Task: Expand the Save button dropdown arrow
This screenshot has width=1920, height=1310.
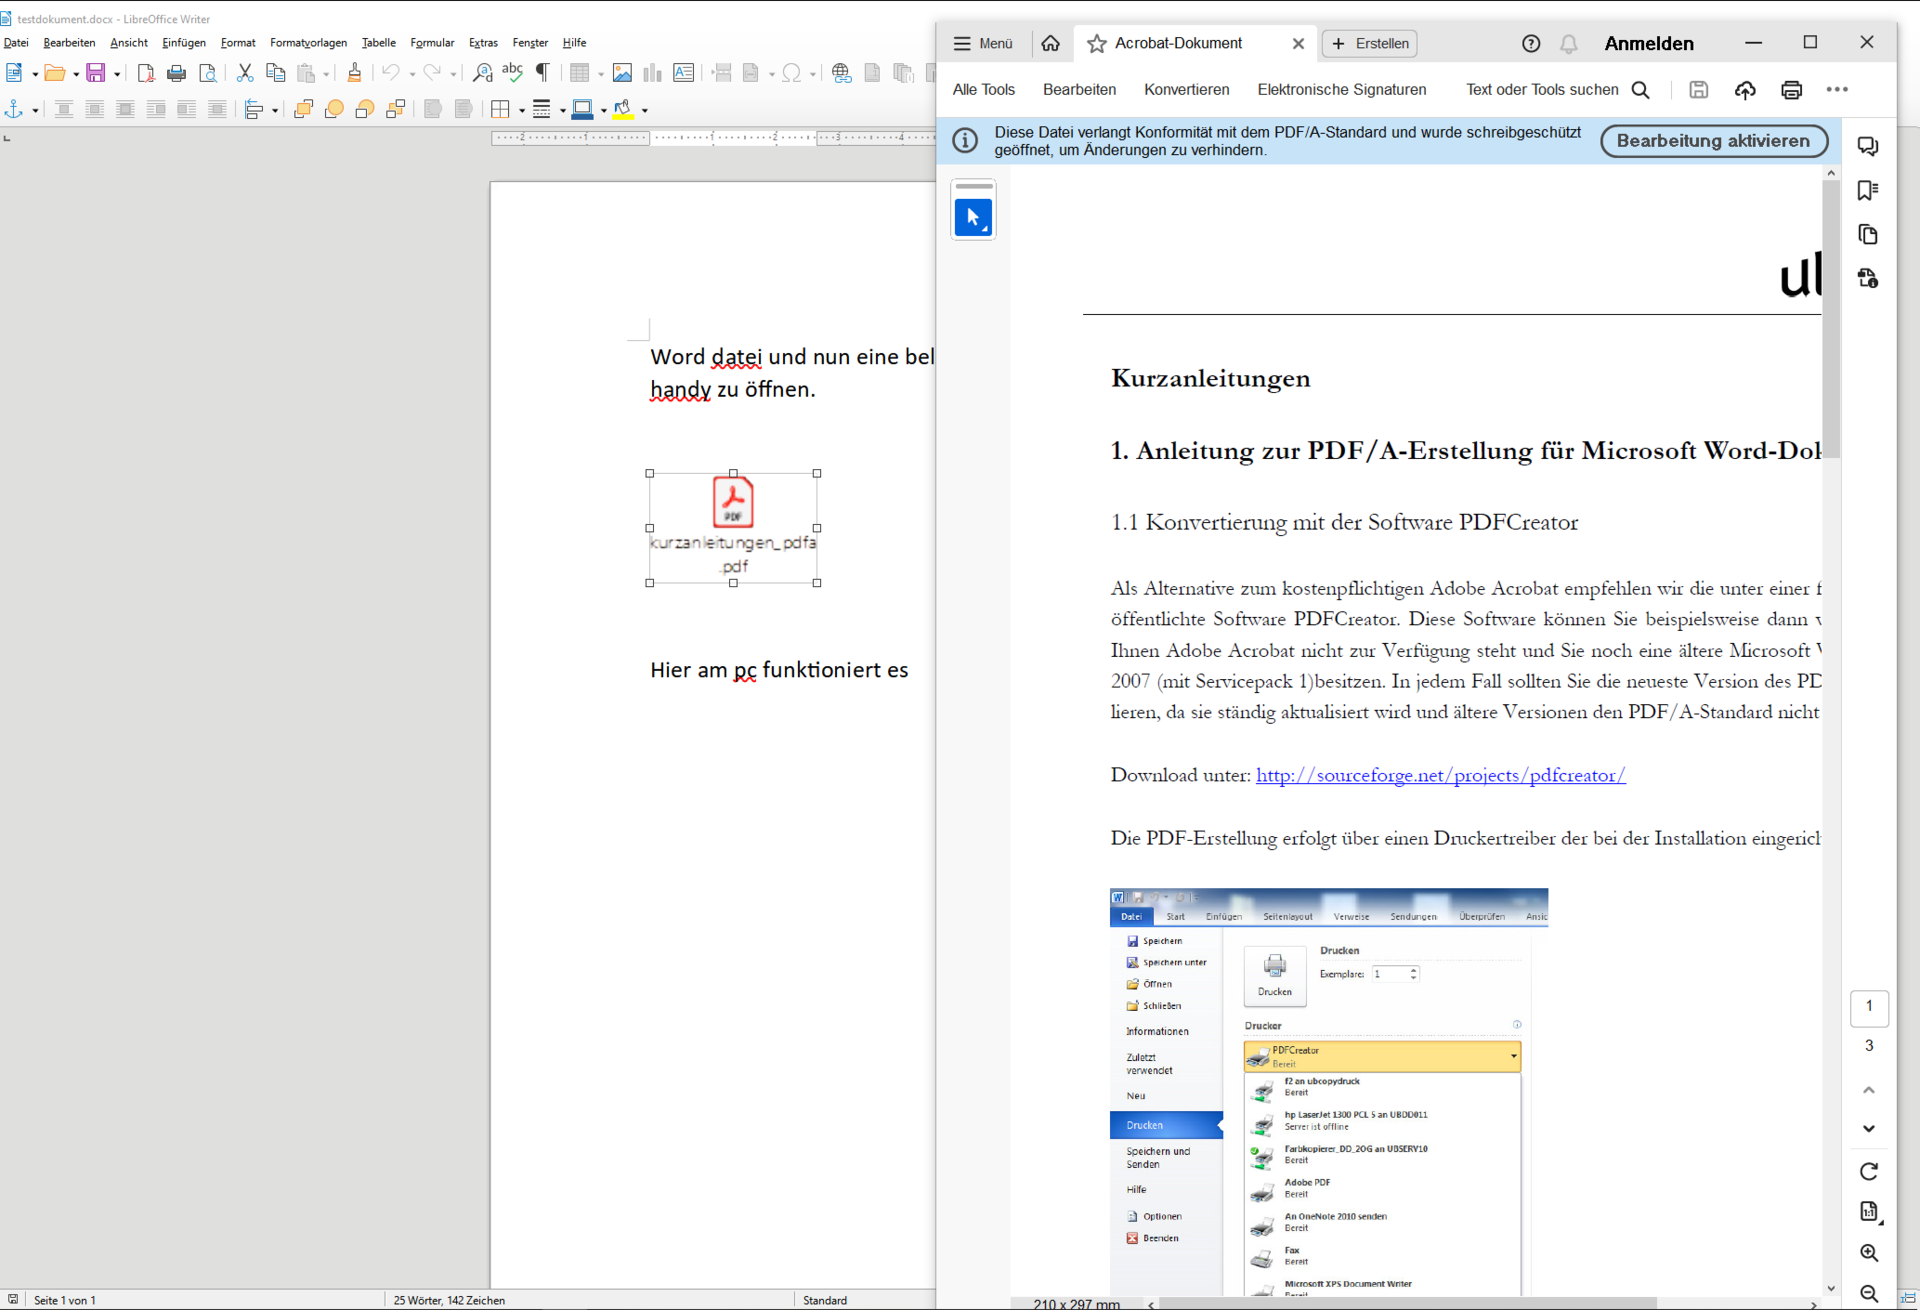Action: tap(117, 74)
